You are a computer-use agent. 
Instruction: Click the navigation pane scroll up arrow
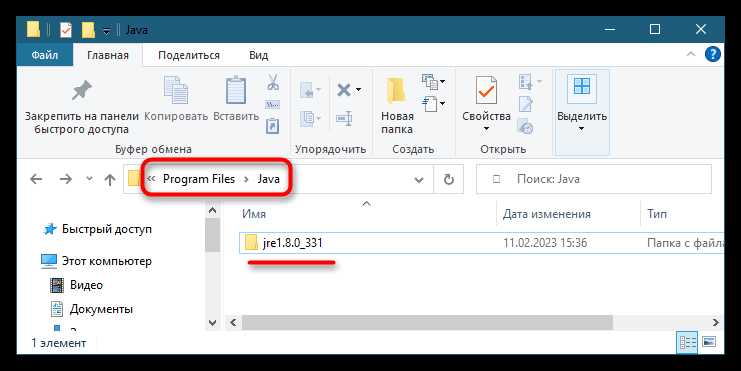coord(213,210)
